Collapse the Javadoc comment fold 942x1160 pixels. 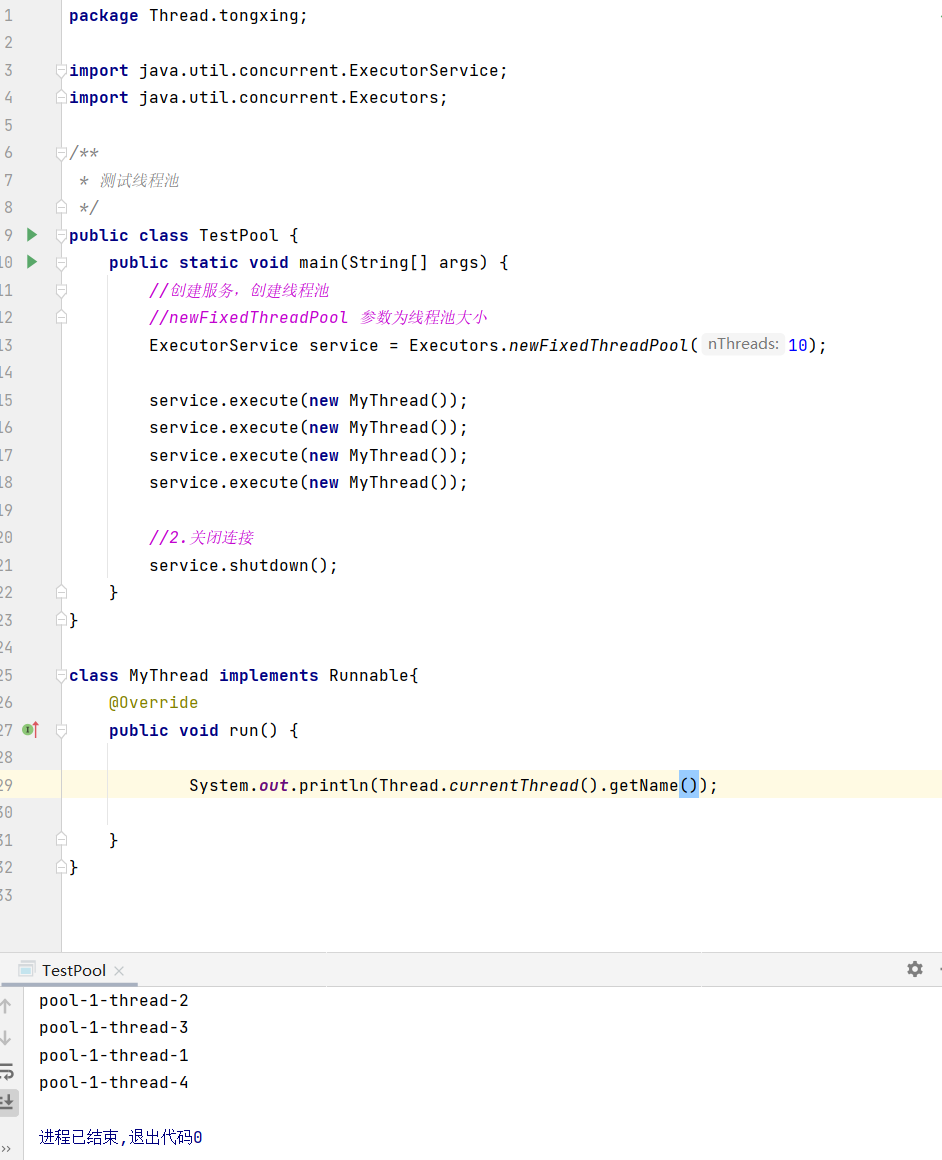click(61, 153)
